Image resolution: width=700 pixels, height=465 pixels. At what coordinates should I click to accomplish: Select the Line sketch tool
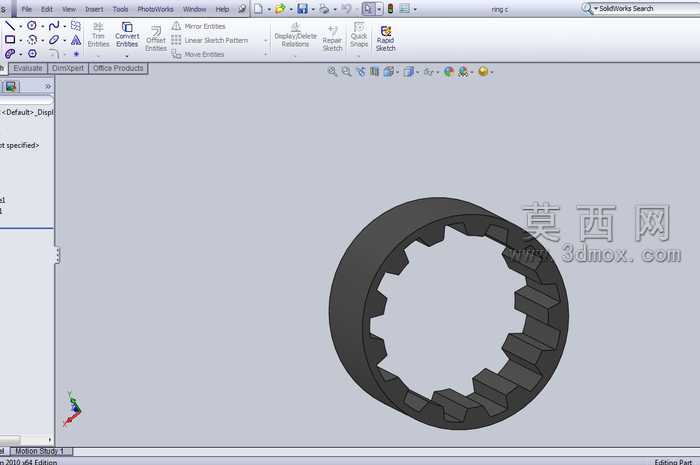pos(9,25)
